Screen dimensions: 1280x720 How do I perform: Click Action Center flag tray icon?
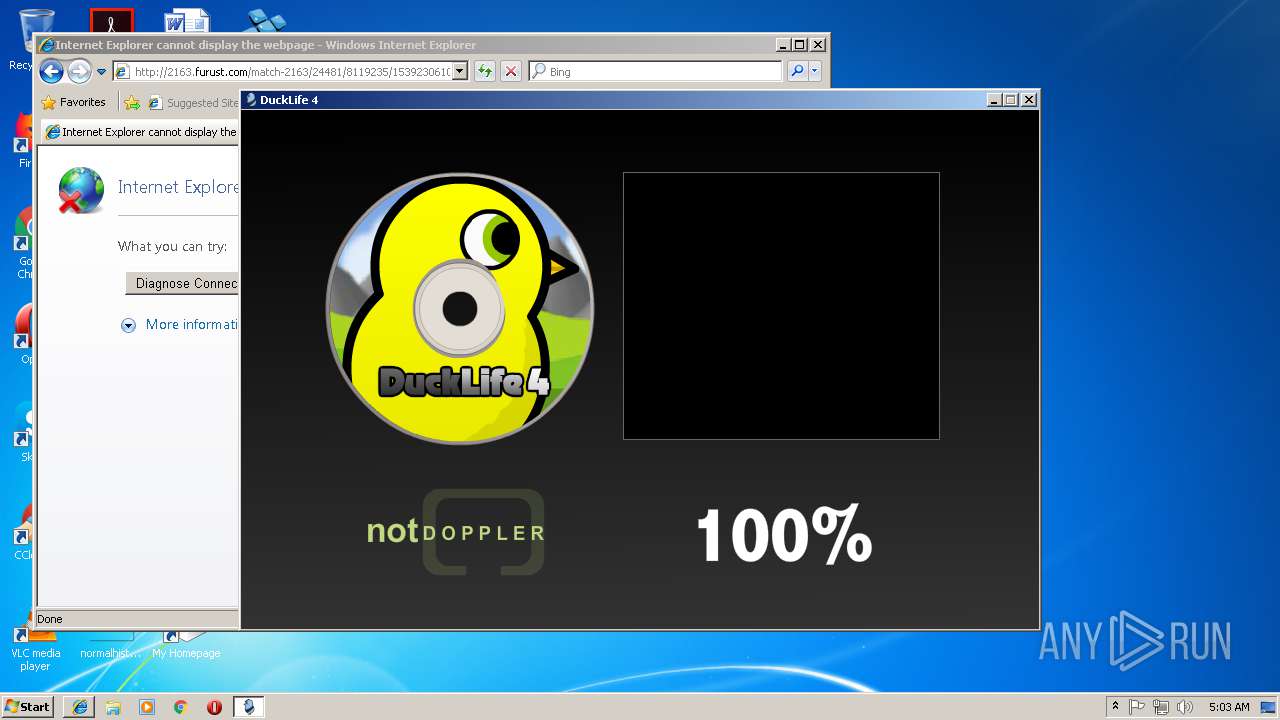(1137, 707)
